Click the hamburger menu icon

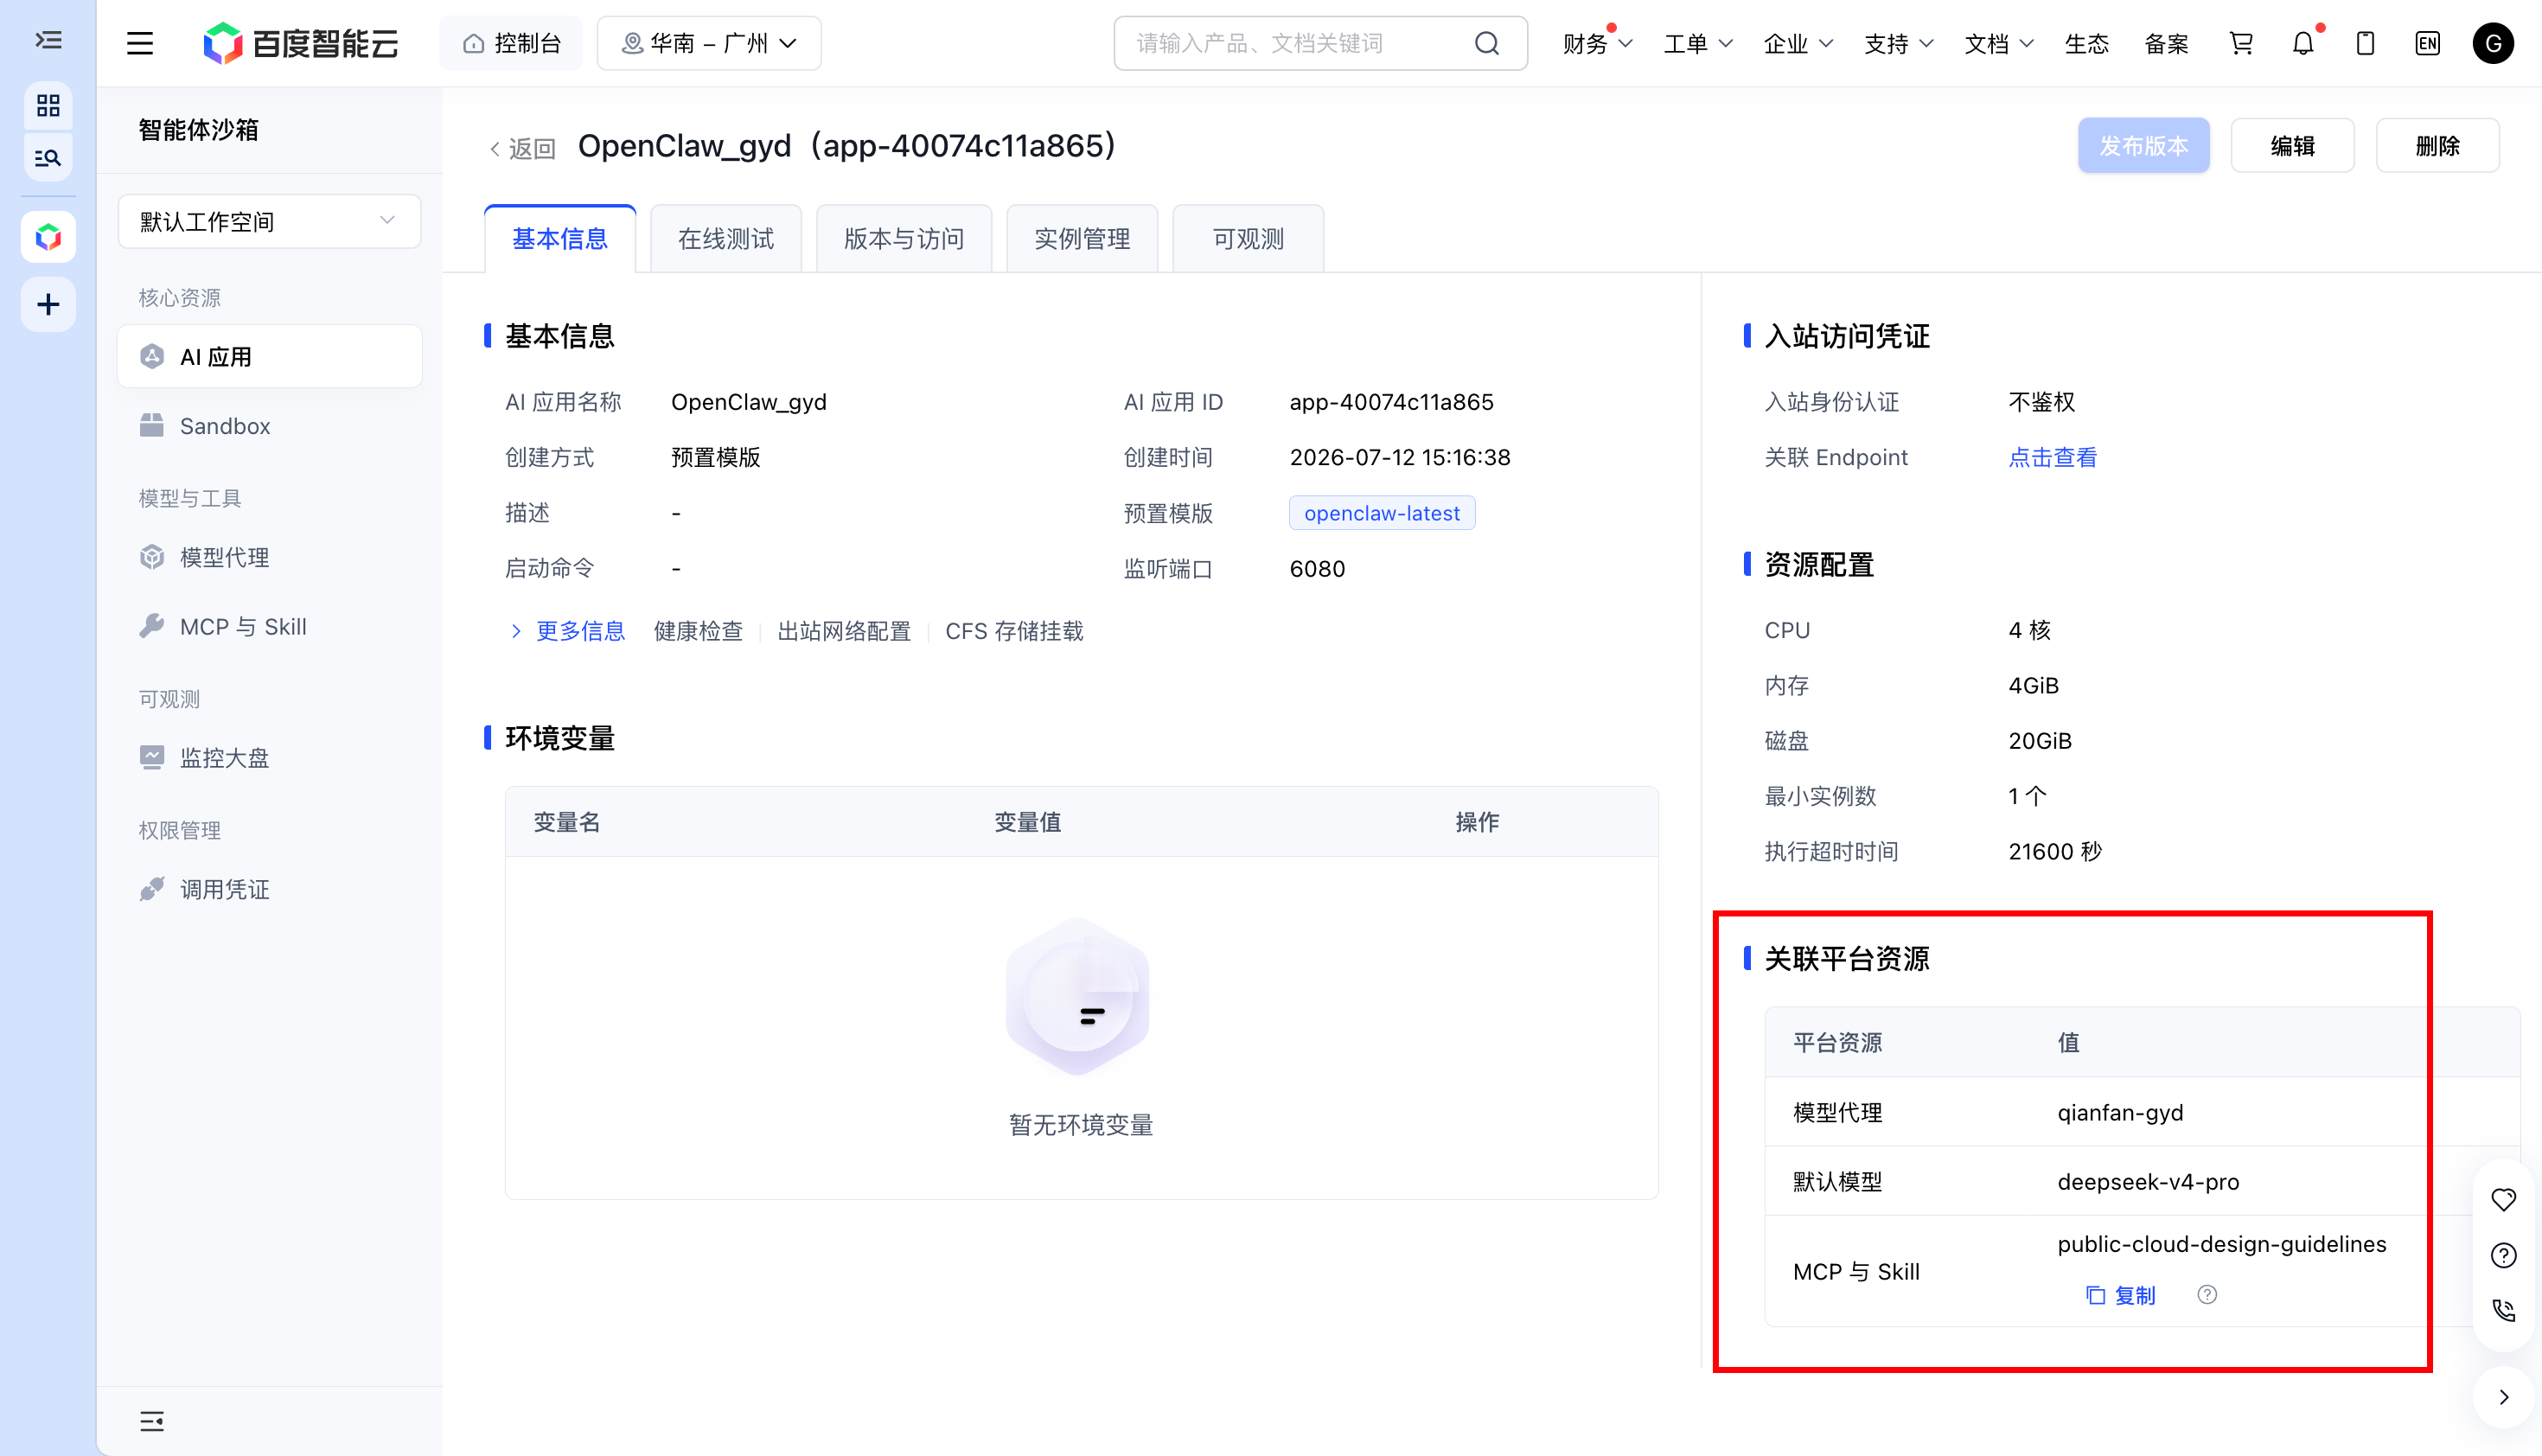click(x=140, y=43)
